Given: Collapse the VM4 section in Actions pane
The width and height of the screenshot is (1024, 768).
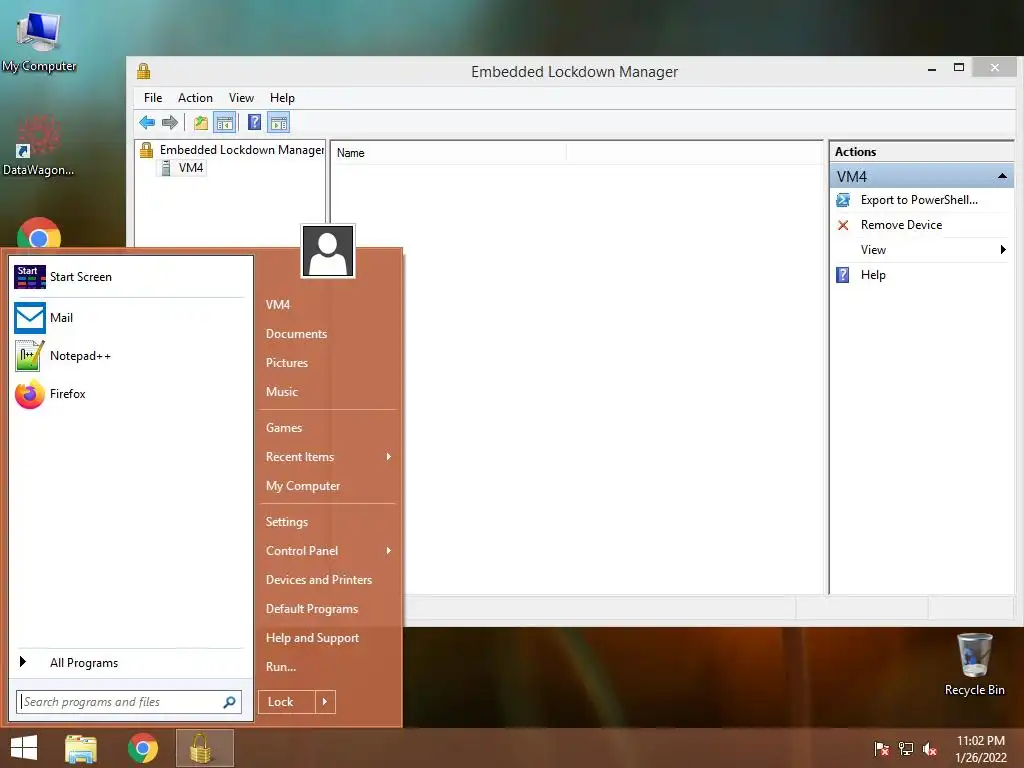Looking at the screenshot, I should pyautogui.click(x=1002, y=176).
